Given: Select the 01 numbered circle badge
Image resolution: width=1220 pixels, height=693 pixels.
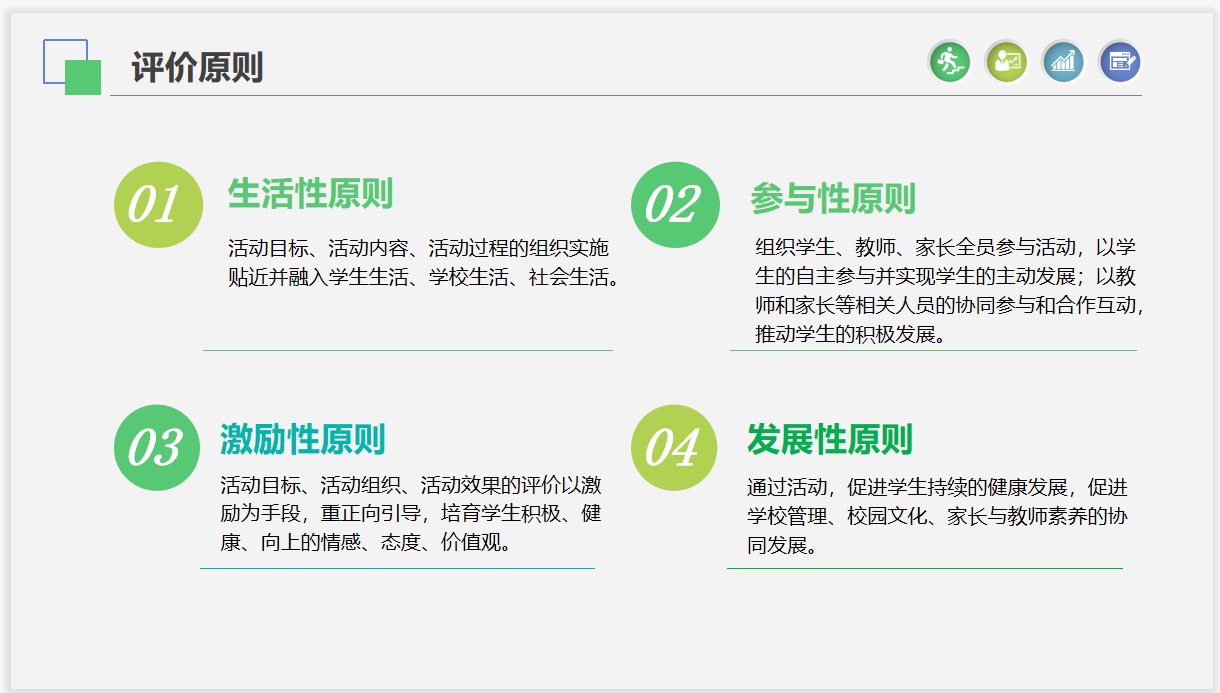Looking at the screenshot, I should [158, 205].
